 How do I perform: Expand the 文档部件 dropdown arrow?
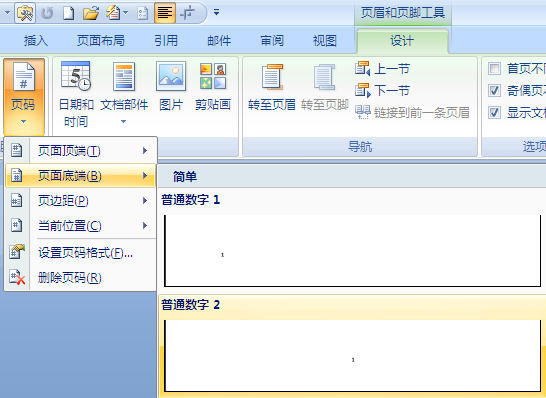[124, 122]
